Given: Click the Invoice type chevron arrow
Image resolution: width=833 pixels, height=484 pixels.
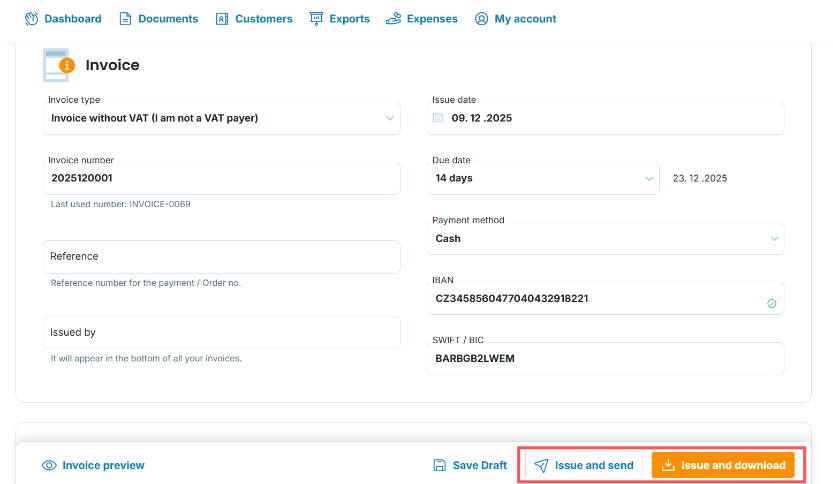Looking at the screenshot, I should tap(390, 118).
